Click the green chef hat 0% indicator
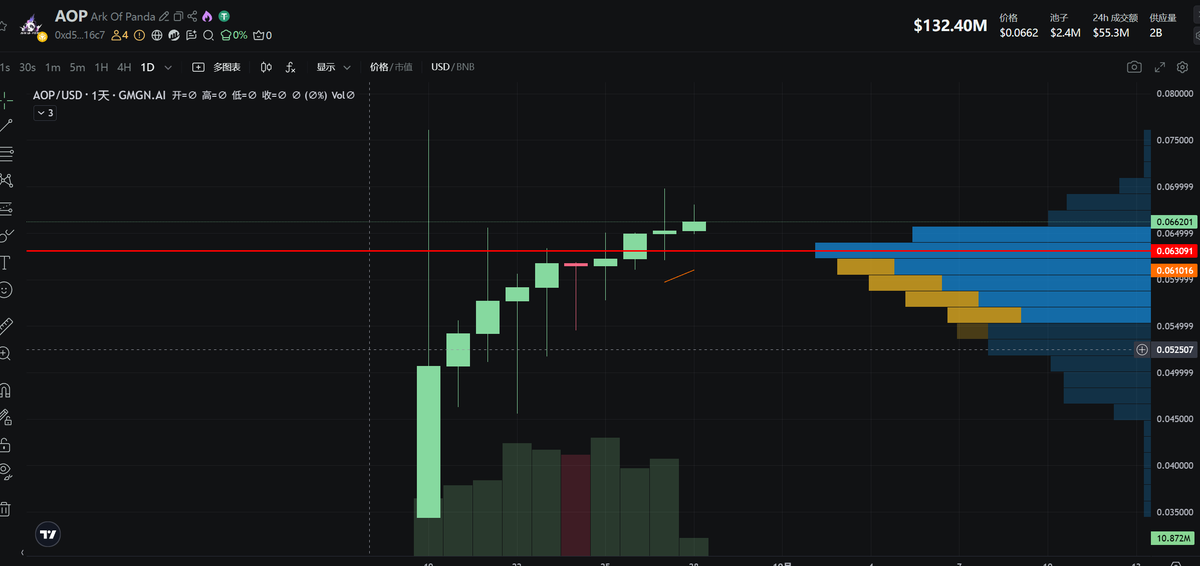 click(x=234, y=35)
